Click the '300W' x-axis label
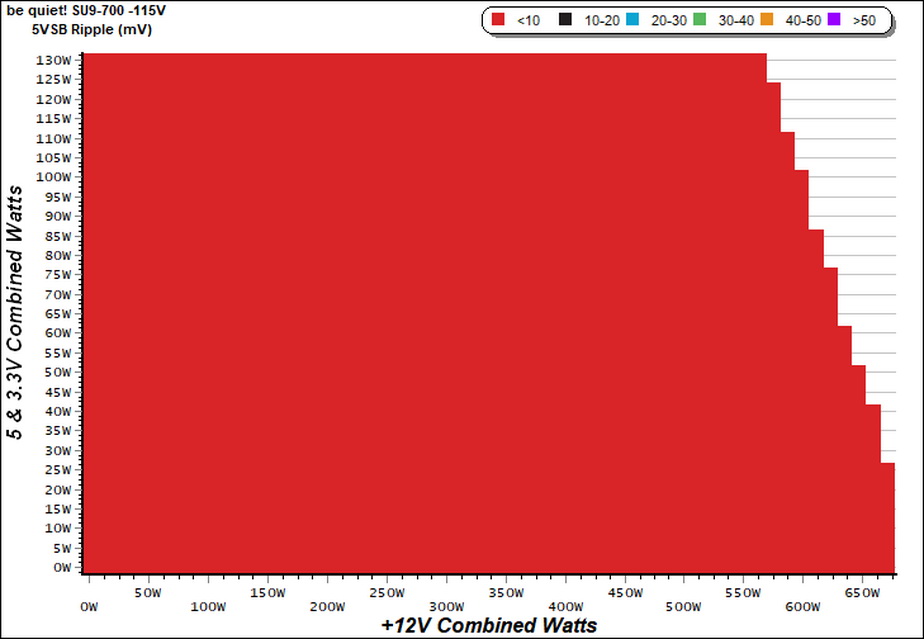Viewport: 924px width, 639px height. point(447,607)
